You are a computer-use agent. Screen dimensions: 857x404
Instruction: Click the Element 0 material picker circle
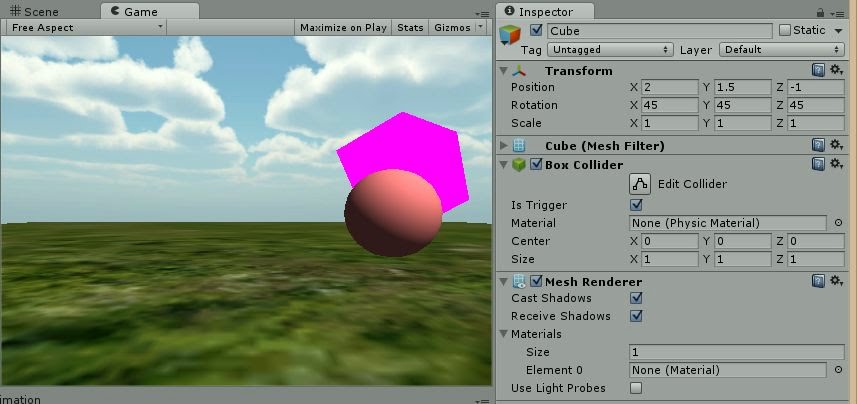[x=838, y=370]
